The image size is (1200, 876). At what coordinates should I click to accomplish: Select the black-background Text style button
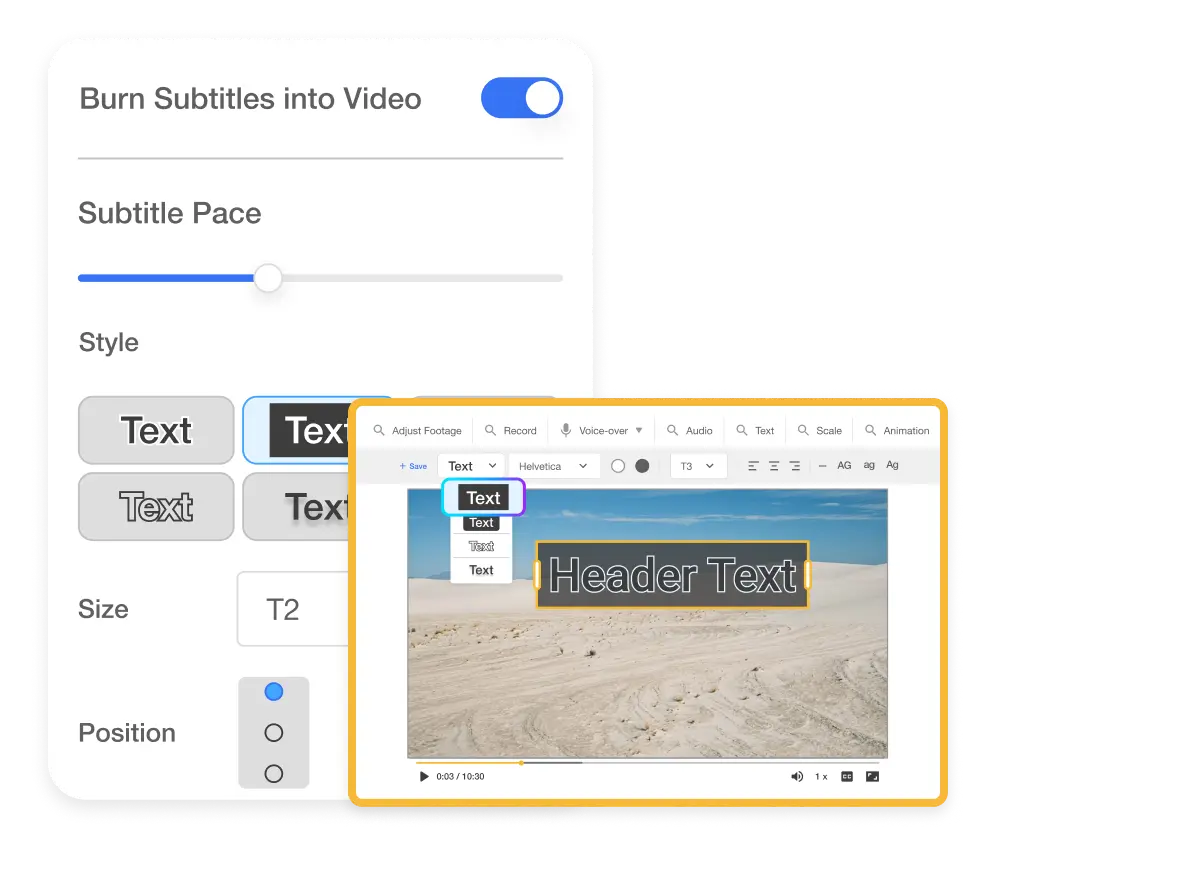(296, 430)
